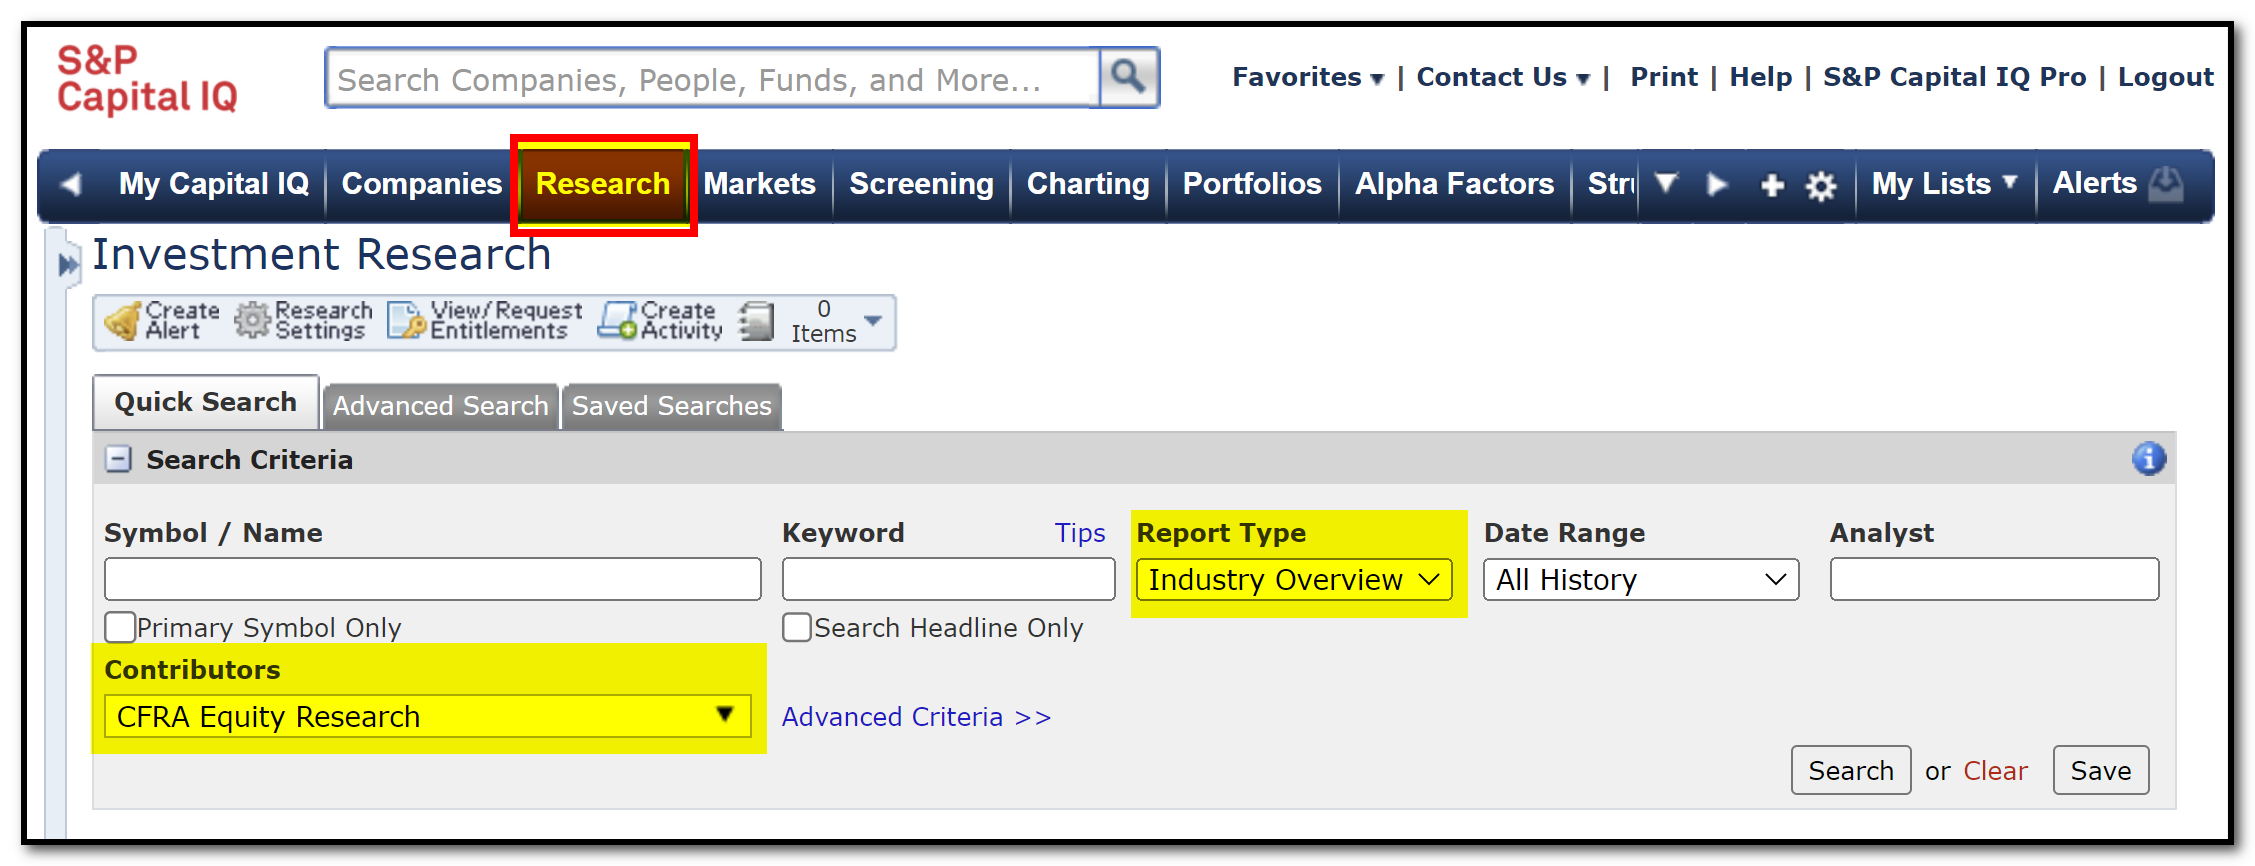This screenshot has width=2255, height=866.
Task: Open Research Settings gear icon
Action: click(252, 321)
